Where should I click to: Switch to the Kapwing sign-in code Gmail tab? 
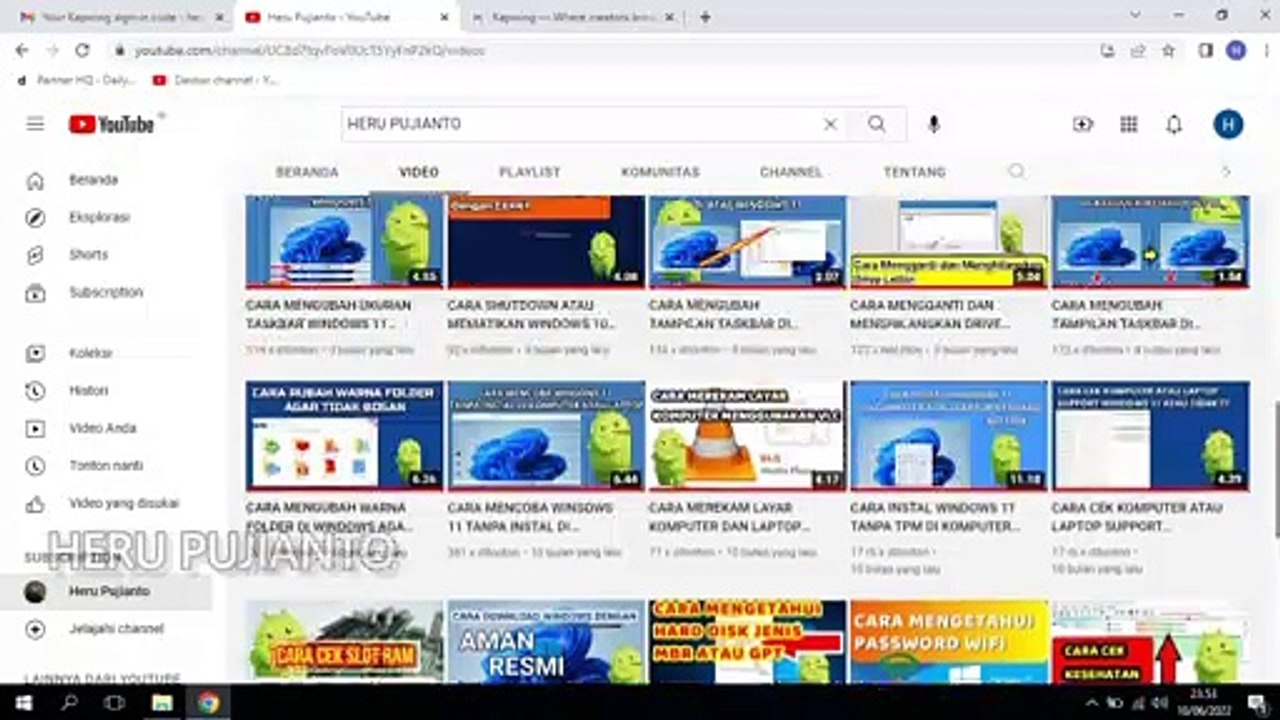point(122,17)
